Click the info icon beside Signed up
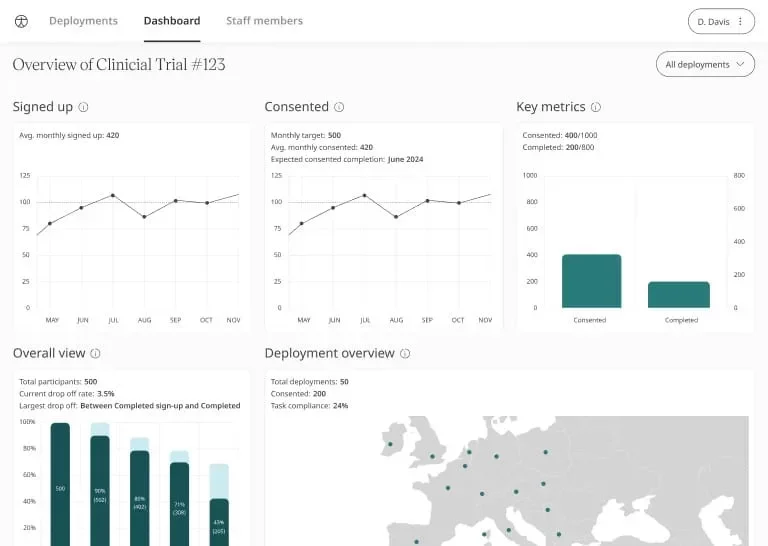 click(x=84, y=107)
